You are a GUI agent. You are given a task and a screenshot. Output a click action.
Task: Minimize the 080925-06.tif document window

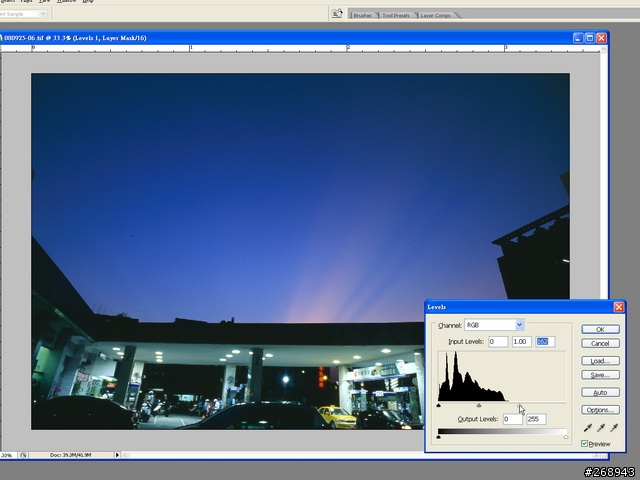[x=578, y=38]
